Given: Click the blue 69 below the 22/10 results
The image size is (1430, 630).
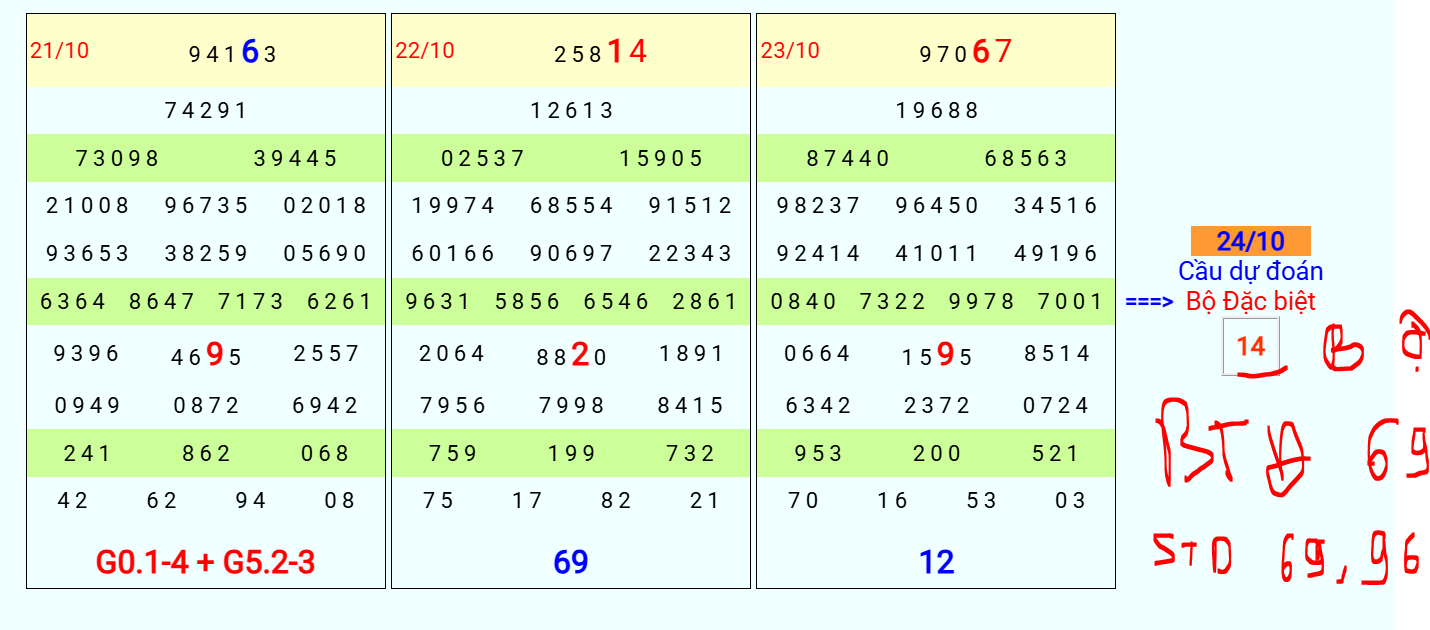Looking at the screenshot, I should pyautogui.click(x=571, y=563).
